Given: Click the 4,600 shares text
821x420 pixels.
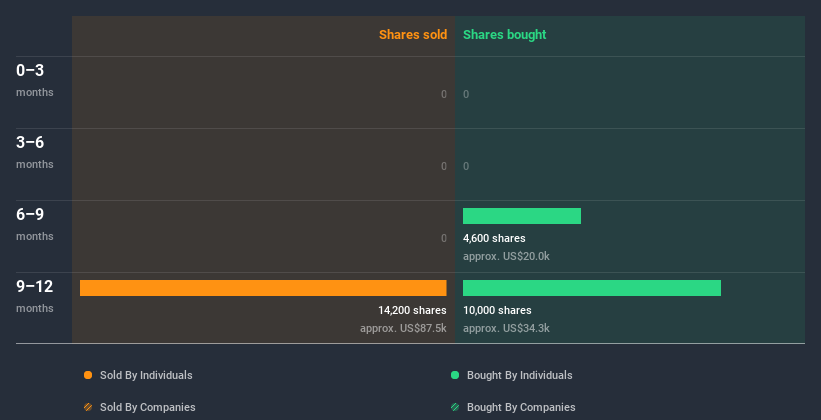Looking at the screenshot, I should 494,238.
